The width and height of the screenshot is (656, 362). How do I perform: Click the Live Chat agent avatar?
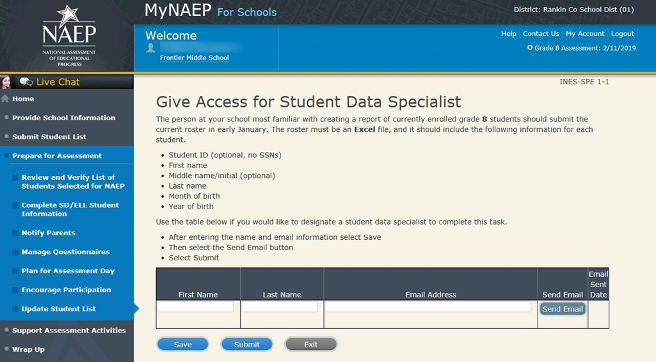[x=5, y=82]
